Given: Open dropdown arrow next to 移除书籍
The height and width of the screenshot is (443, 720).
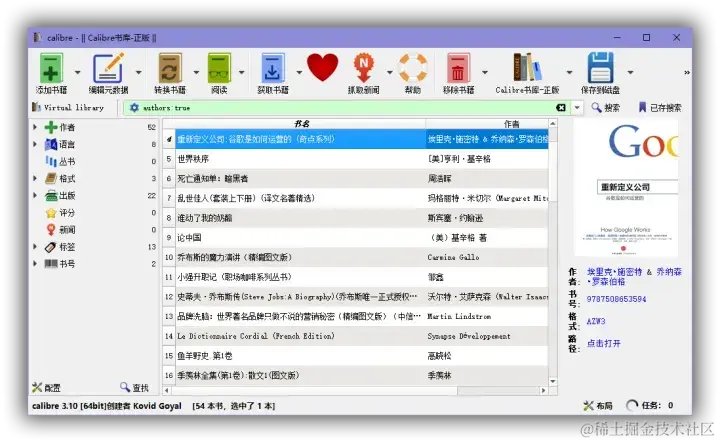Looking at the screenshot, I should 484,72.
